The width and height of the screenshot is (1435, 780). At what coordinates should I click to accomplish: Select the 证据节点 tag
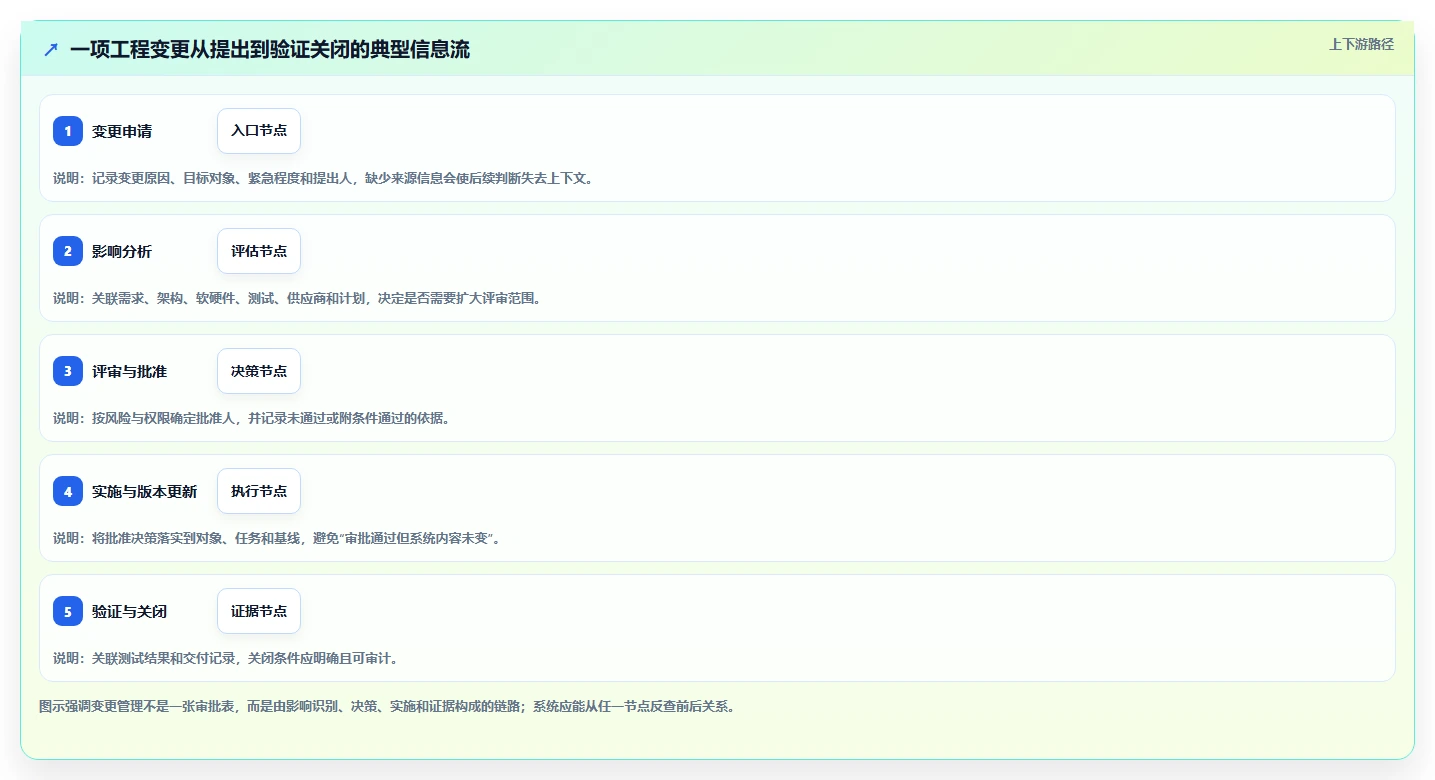259,611
